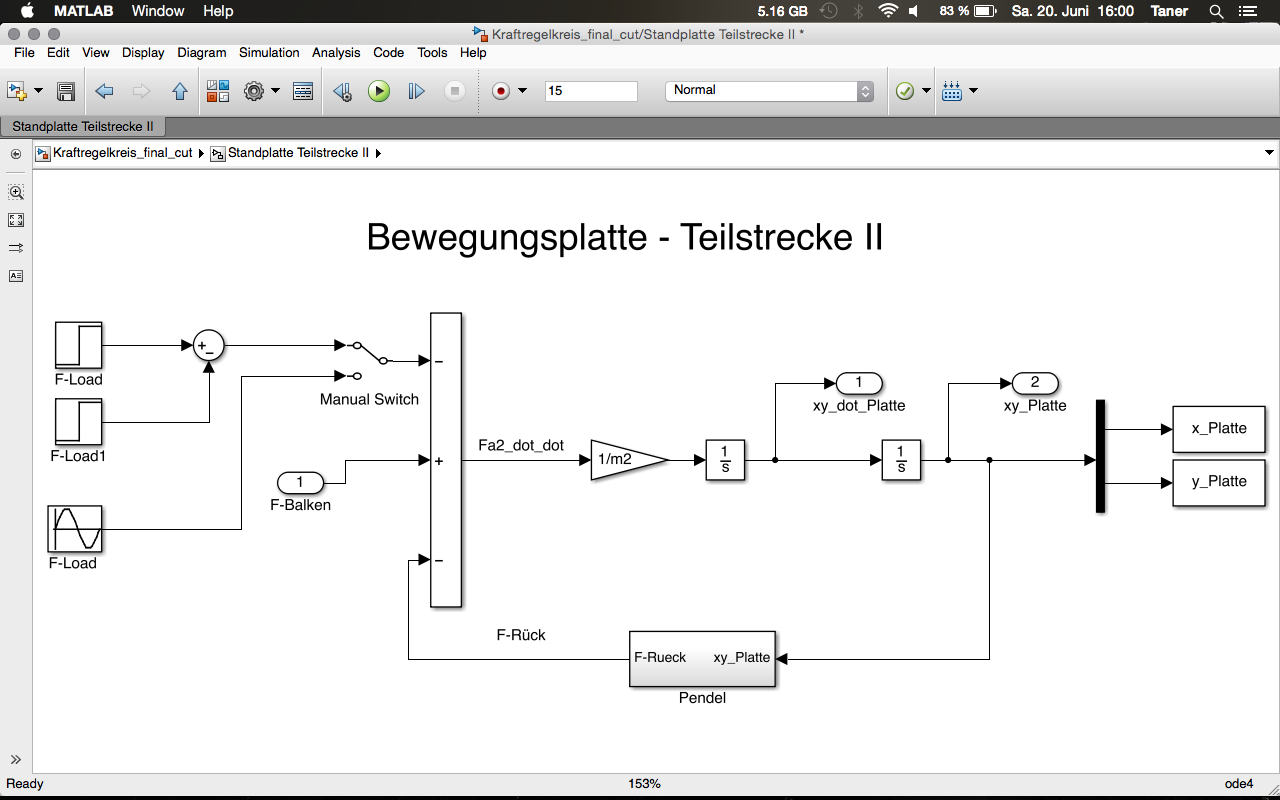The width and height of the screenshot is (1280, 800).
Task: Click the Step Back simulation icon
Action: [x=342, y=91]
